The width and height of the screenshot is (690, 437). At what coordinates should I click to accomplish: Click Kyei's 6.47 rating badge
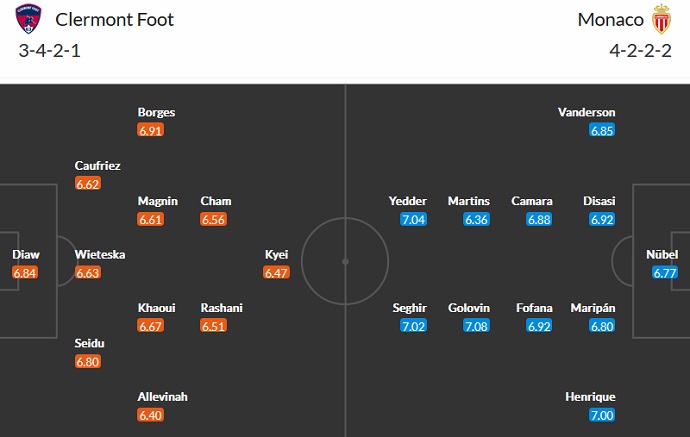point(276,272)
